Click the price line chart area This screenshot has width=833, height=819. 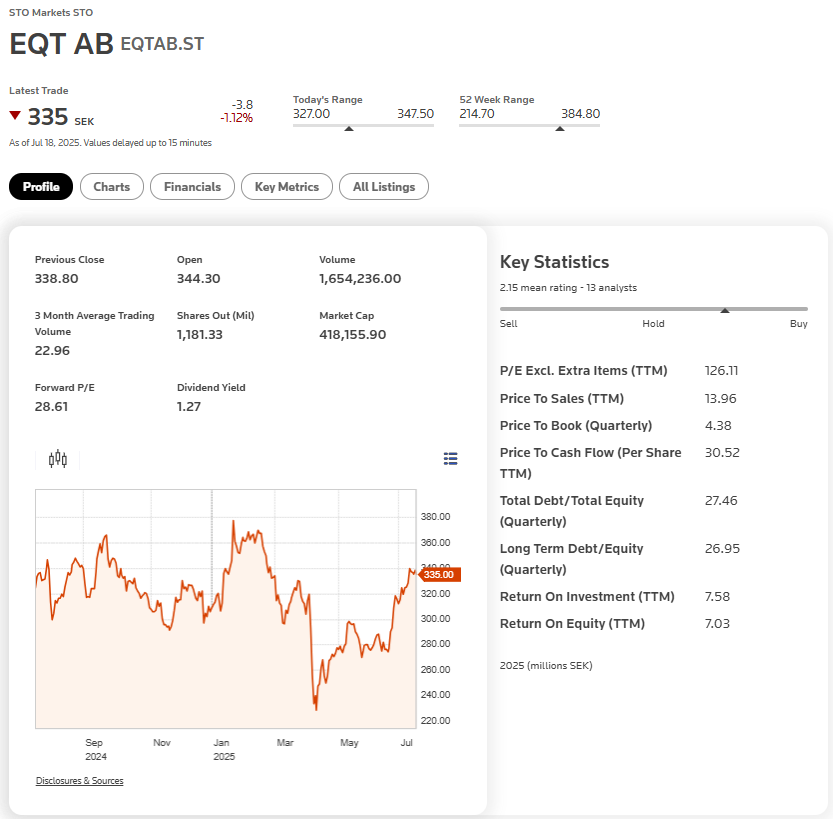click(x=226, y=609)
